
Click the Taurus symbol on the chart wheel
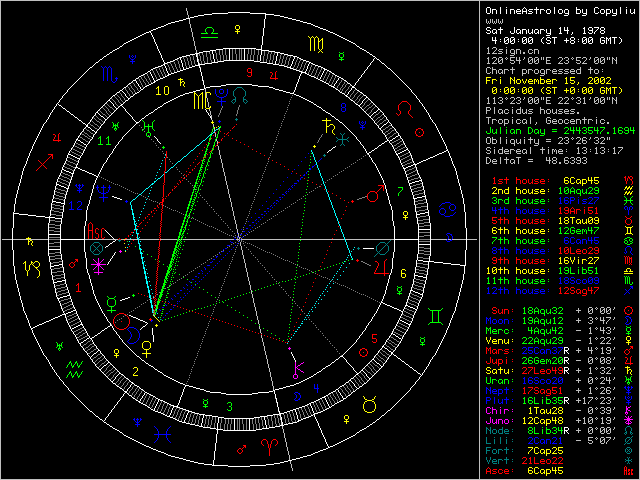[x=368, y=403]
